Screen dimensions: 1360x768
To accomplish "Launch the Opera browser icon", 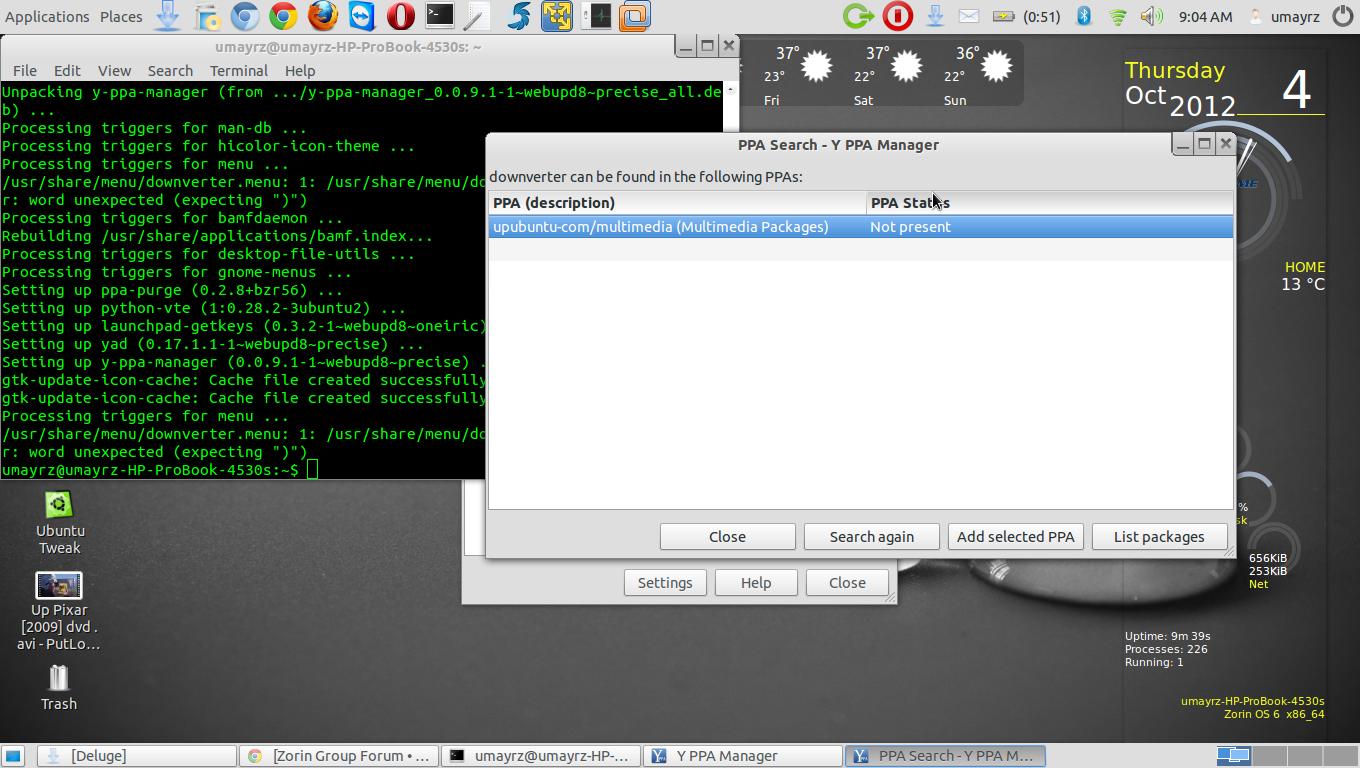I will pos(400,16).
